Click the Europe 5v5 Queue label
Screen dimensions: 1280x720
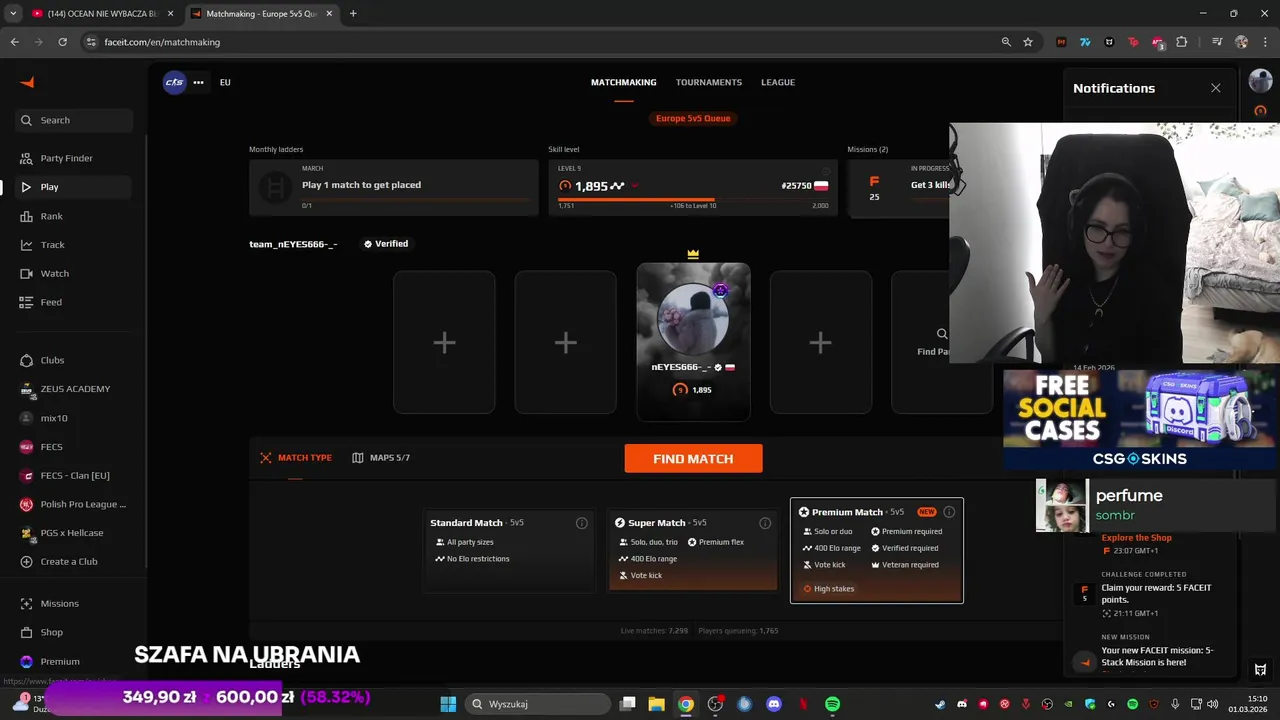pos(693,118)
